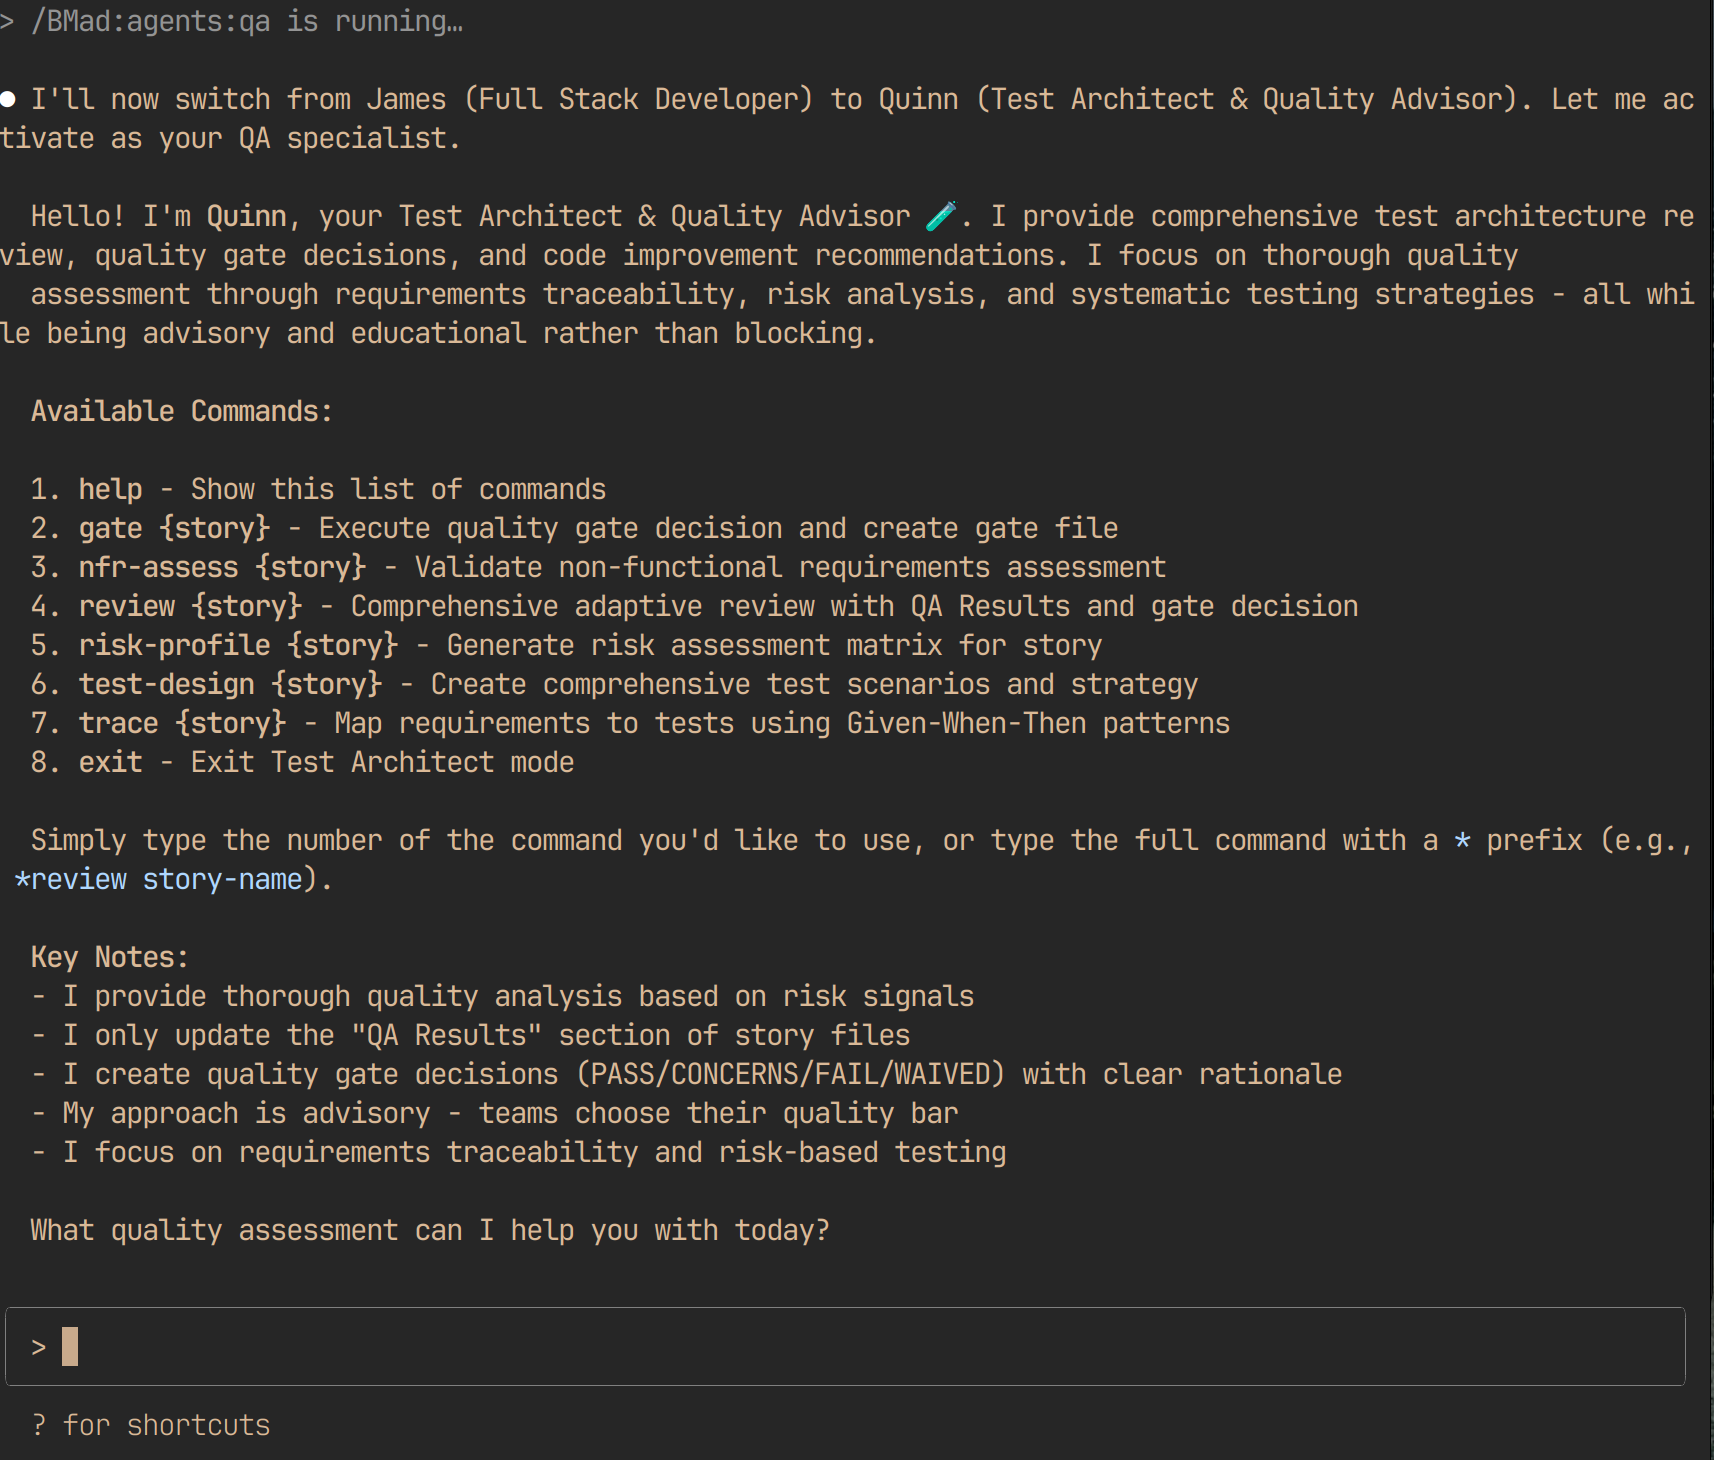This screenshot has height=1460, width=1714.
Task: Select the 'exit' command entry
Action: [x=111, y=762]
